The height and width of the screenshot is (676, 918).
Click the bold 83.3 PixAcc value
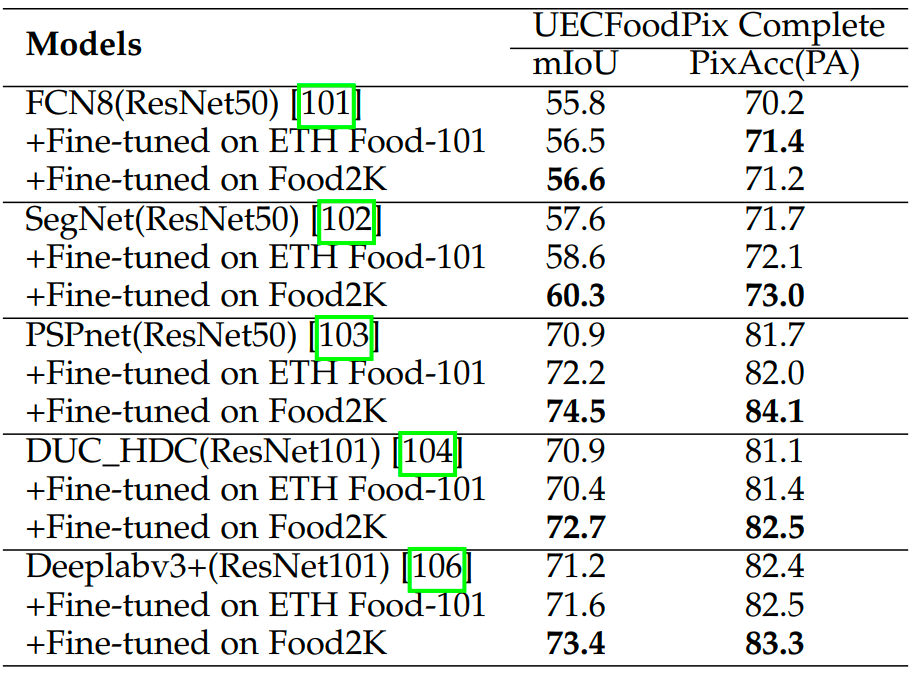[774, 644]
